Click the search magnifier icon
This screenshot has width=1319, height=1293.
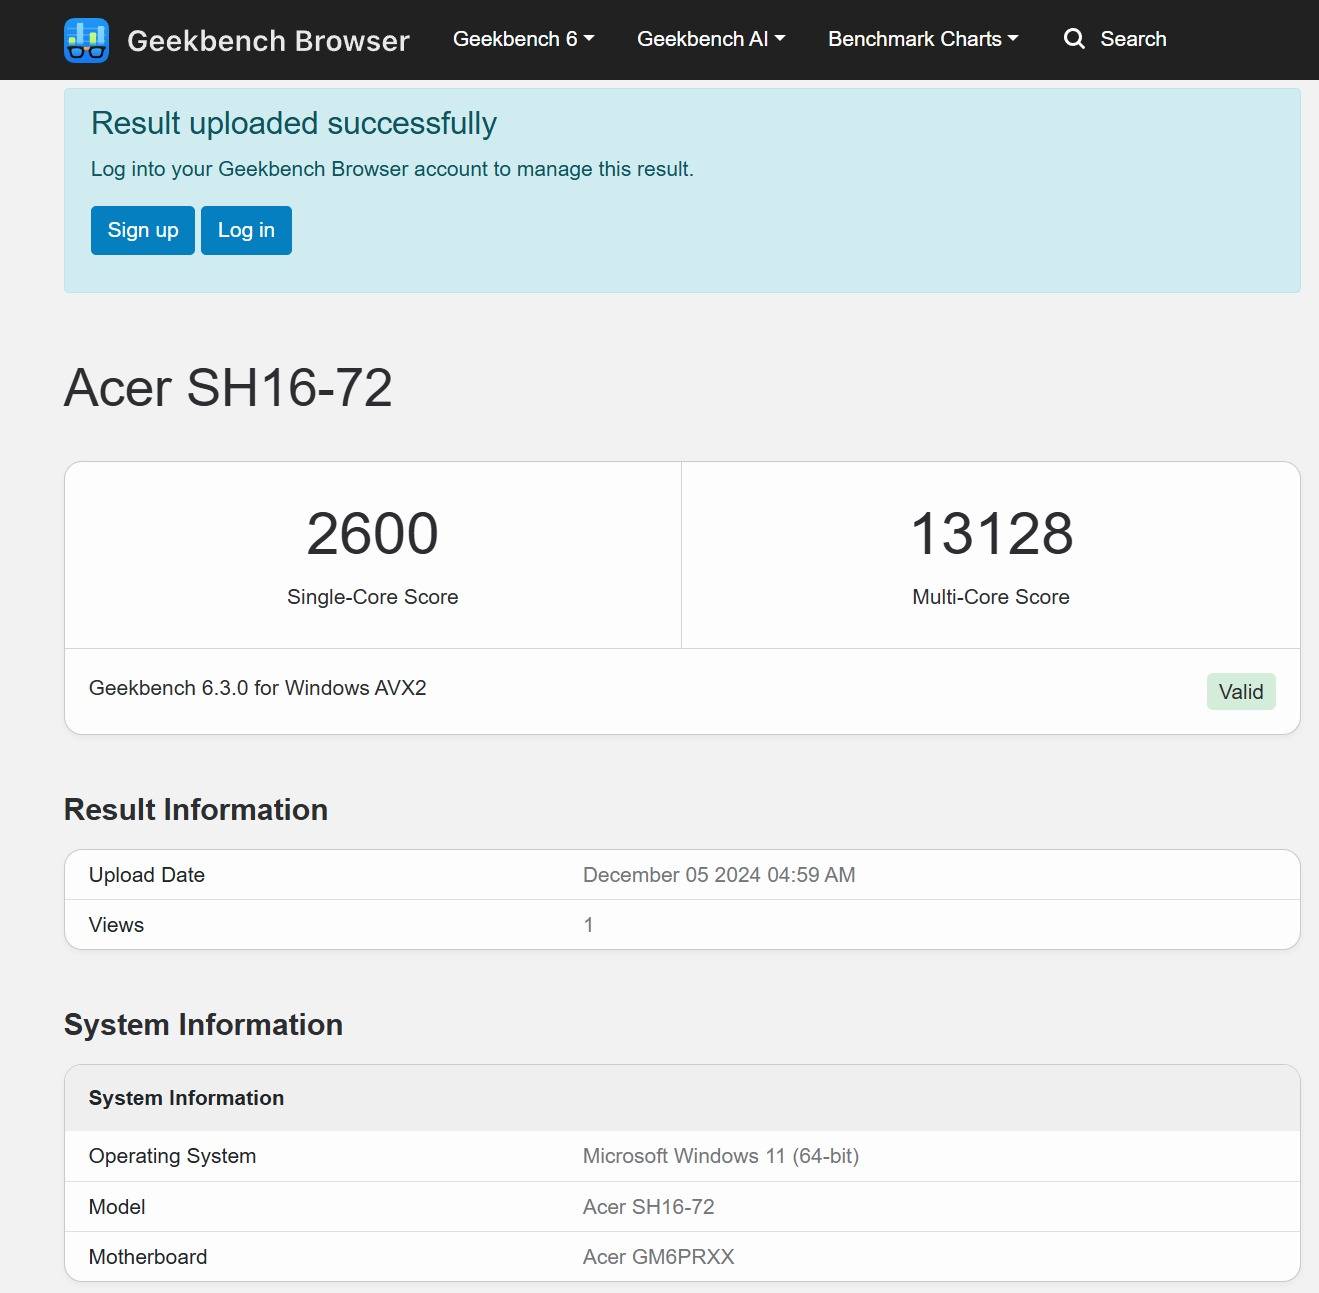1074,39
